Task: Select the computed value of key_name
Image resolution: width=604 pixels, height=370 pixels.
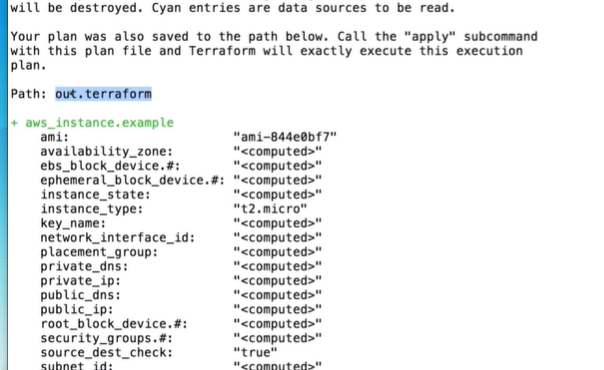Action: 277,223
